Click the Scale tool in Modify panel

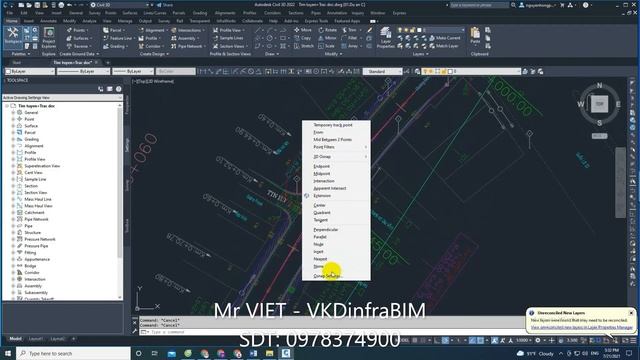point(326,46)
